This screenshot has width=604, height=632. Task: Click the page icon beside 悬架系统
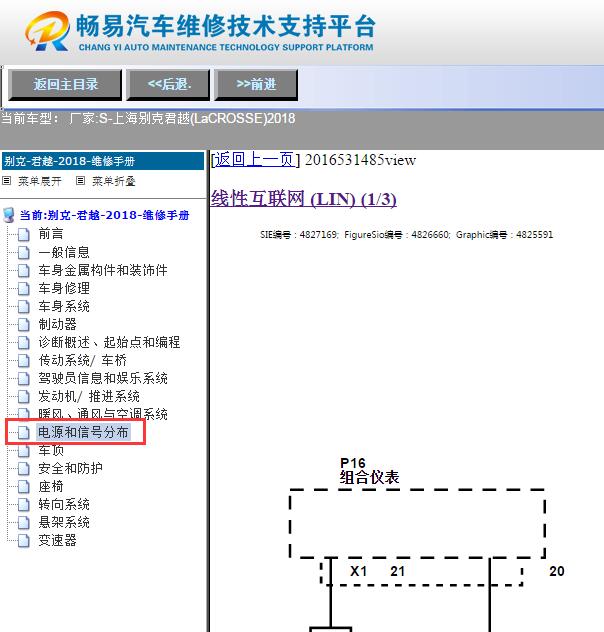coord(23,523)
